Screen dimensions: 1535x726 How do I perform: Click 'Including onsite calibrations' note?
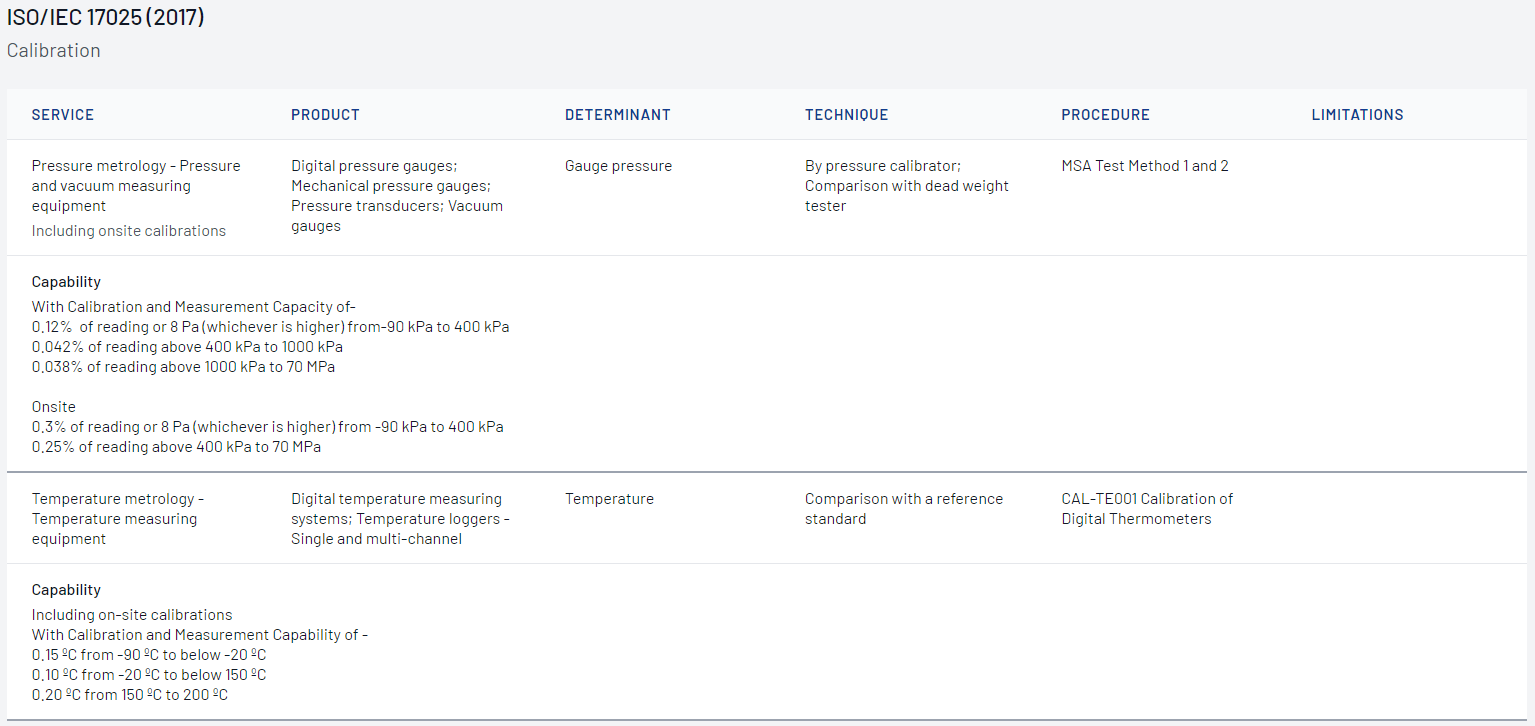tap(129, 231)
